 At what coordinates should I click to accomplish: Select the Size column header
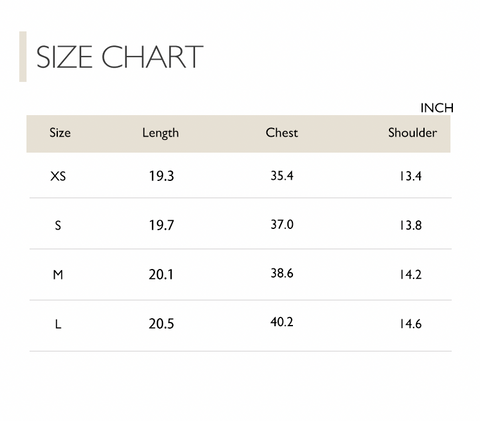pyautogui.click(x=60, y=133)
